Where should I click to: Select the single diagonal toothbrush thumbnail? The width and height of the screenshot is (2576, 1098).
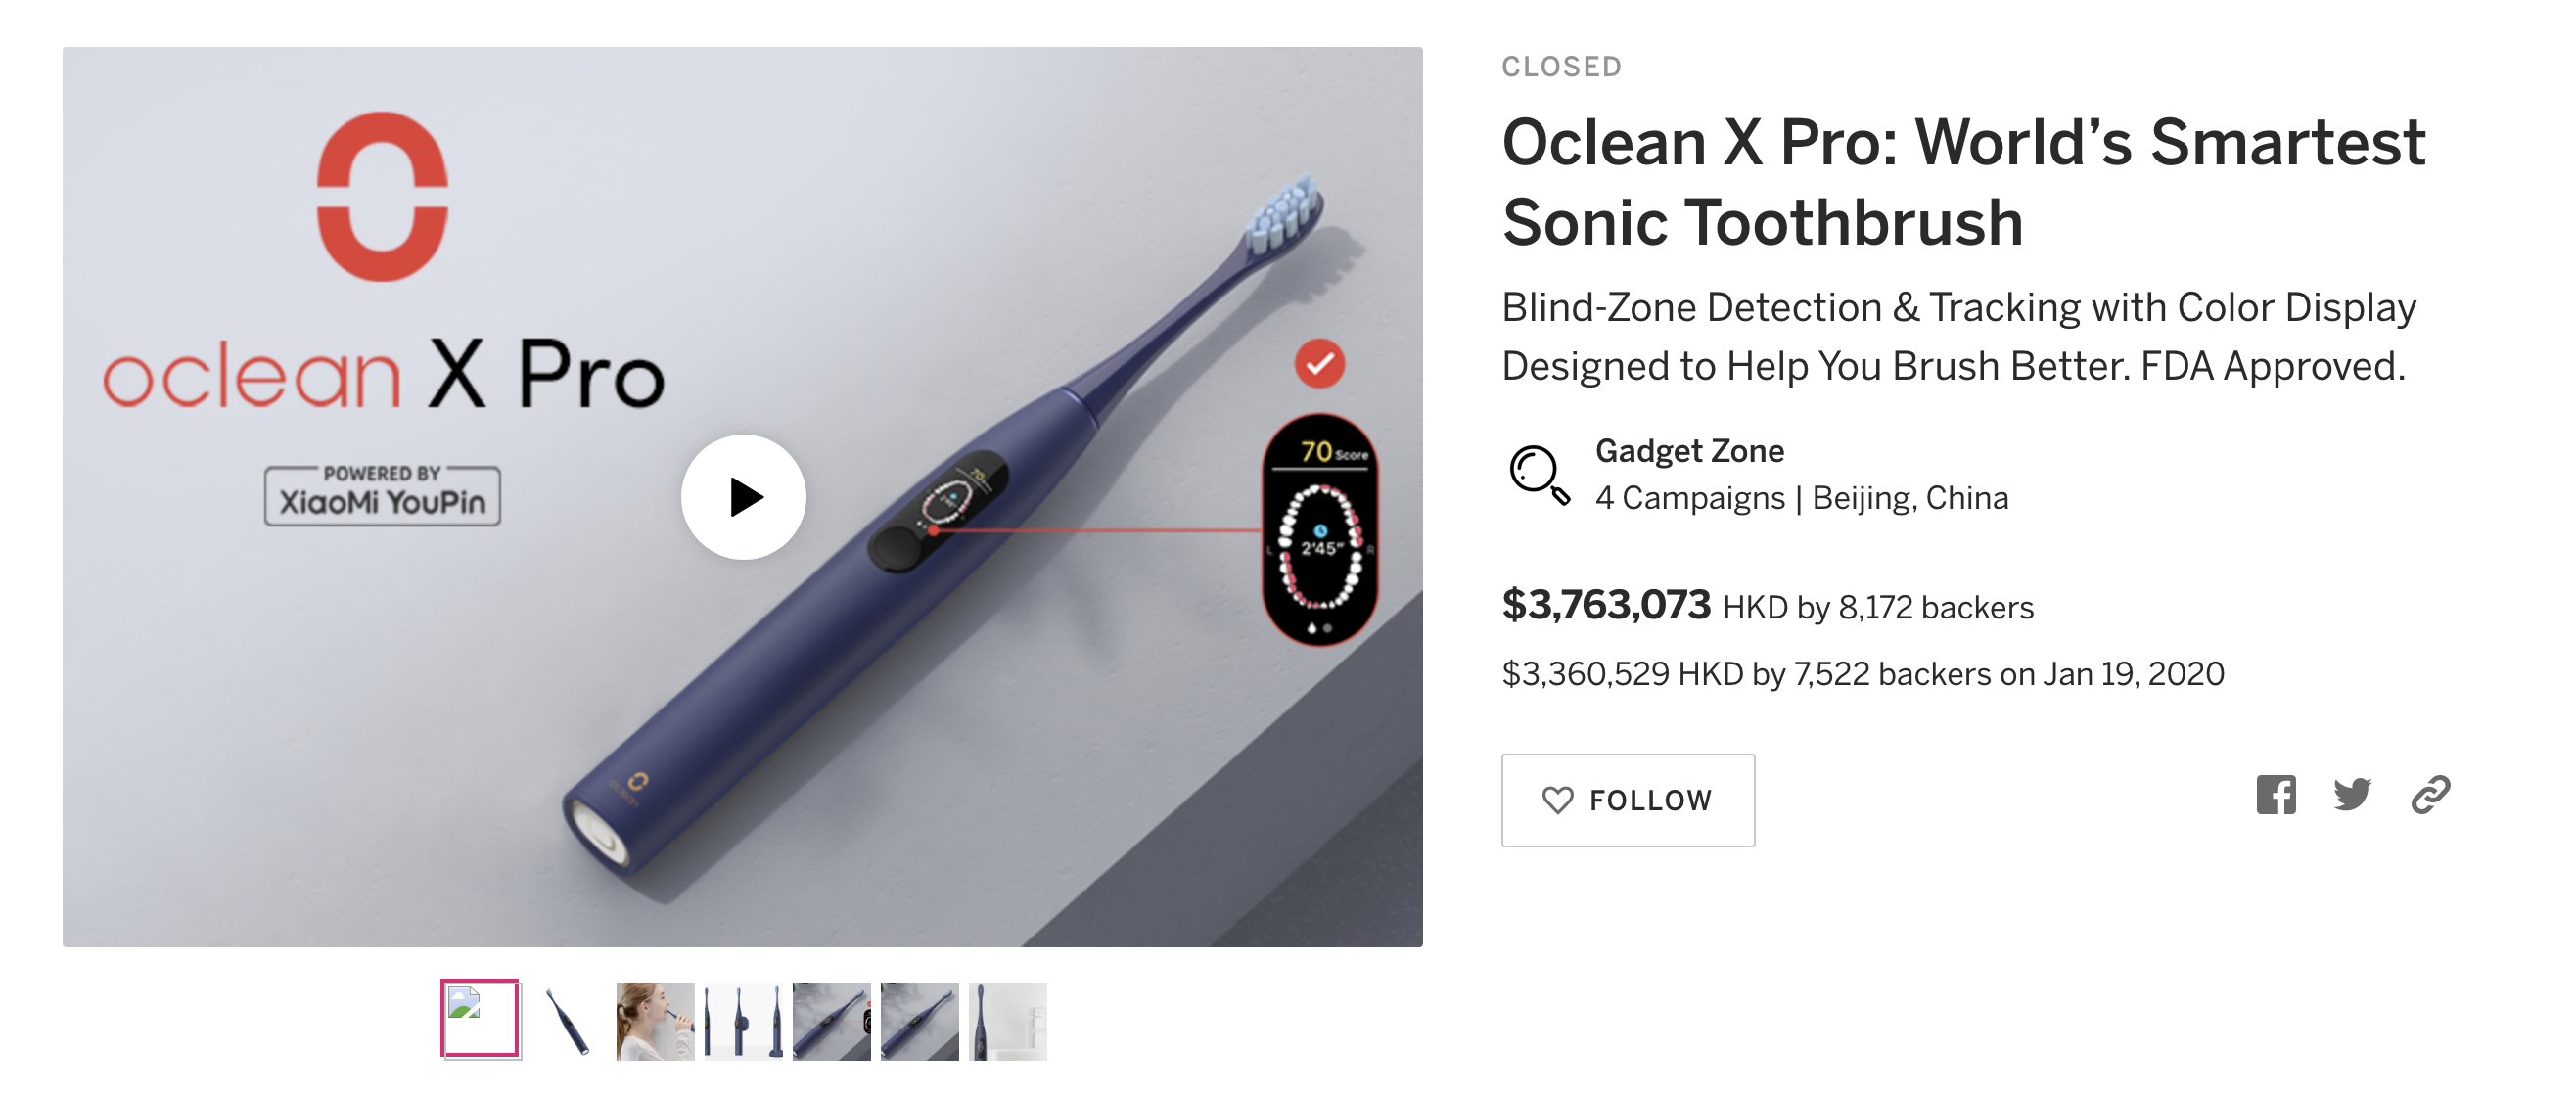pos(567,1021)
